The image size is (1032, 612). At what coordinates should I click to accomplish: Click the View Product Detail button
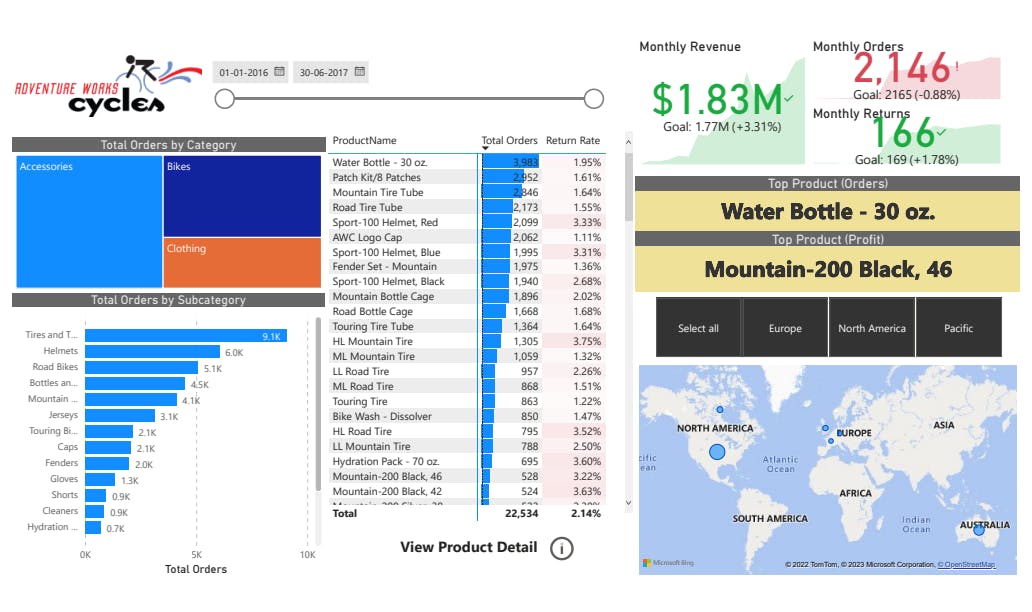468,547
